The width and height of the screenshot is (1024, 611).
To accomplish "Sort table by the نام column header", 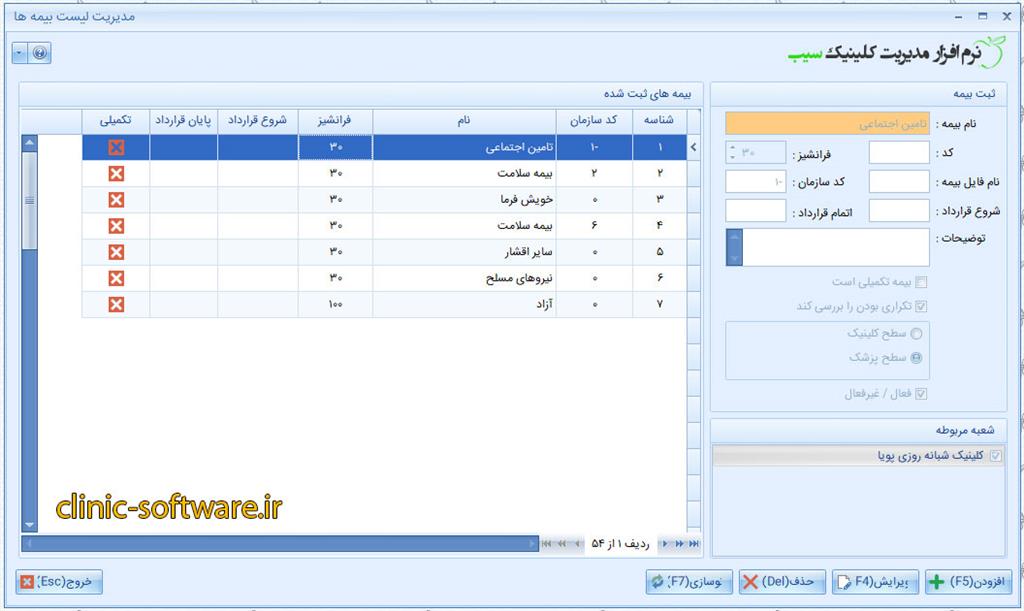I will coord(464,121).
